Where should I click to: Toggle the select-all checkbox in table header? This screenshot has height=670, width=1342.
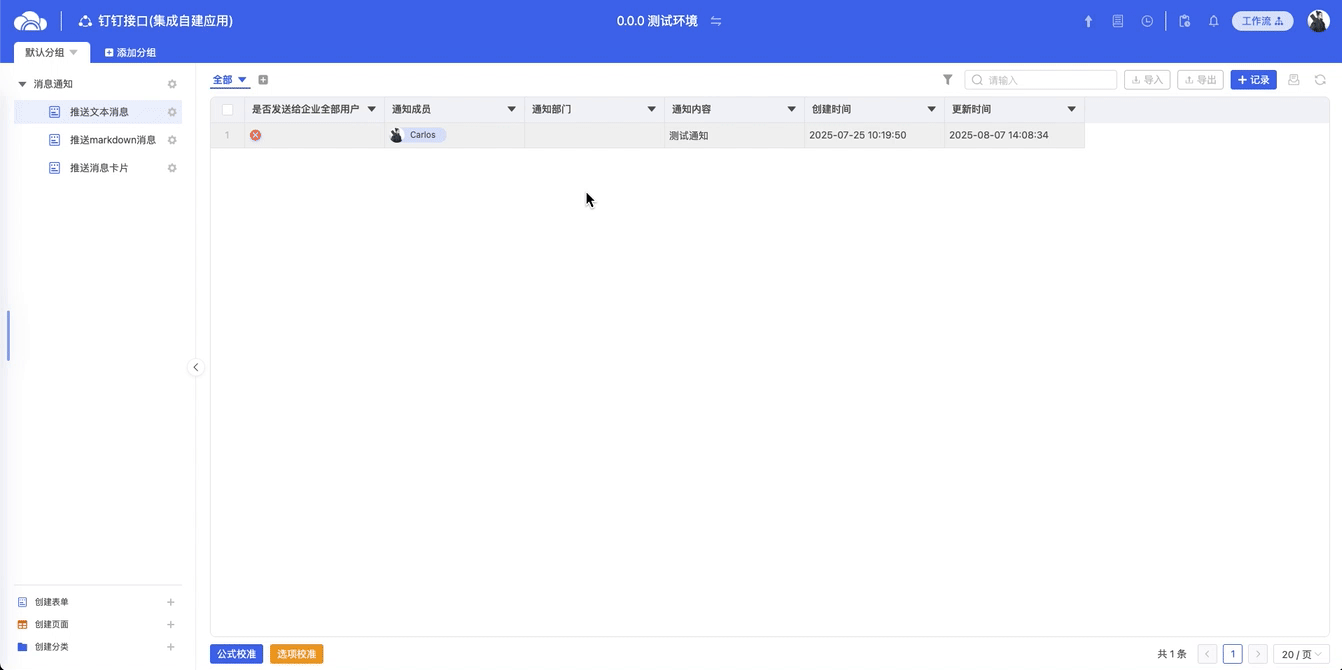(228, 109)
